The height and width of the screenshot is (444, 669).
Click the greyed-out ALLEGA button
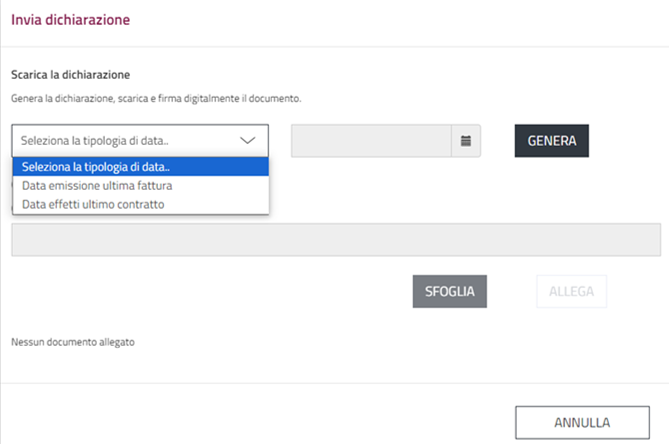pyautogui.click(x=571, y=292)
